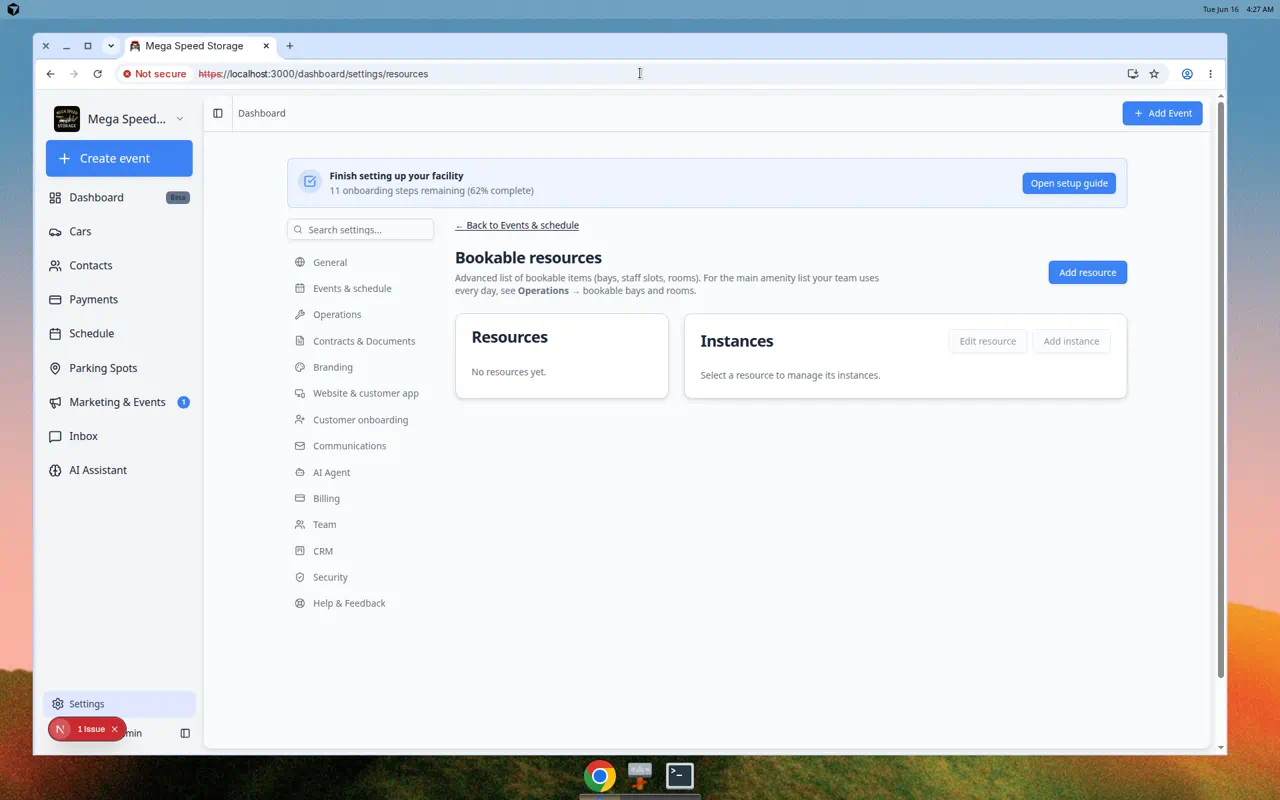The width and height of the screenshot is (1280, 800).
Task: Click the Add Event button
Action: point(1162,113)
